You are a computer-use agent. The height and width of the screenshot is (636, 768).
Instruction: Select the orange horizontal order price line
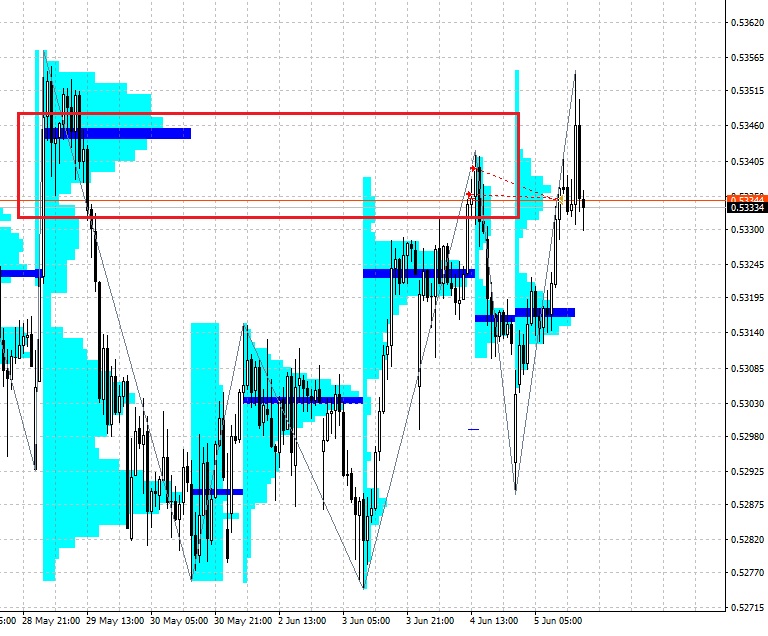point(362,200)
